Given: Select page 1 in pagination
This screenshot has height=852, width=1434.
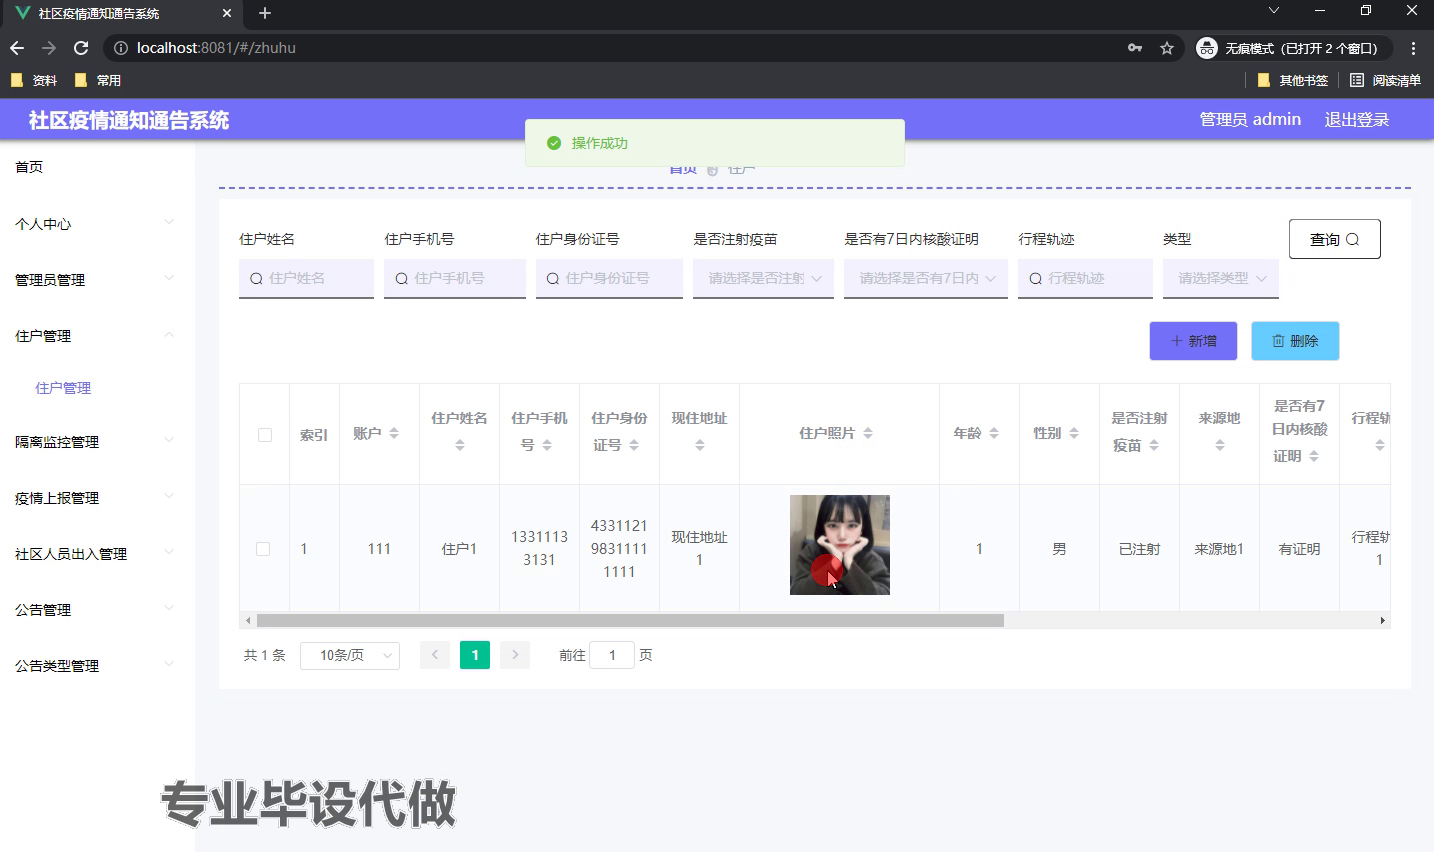Looking at the screenshot, I should [475, 655].
